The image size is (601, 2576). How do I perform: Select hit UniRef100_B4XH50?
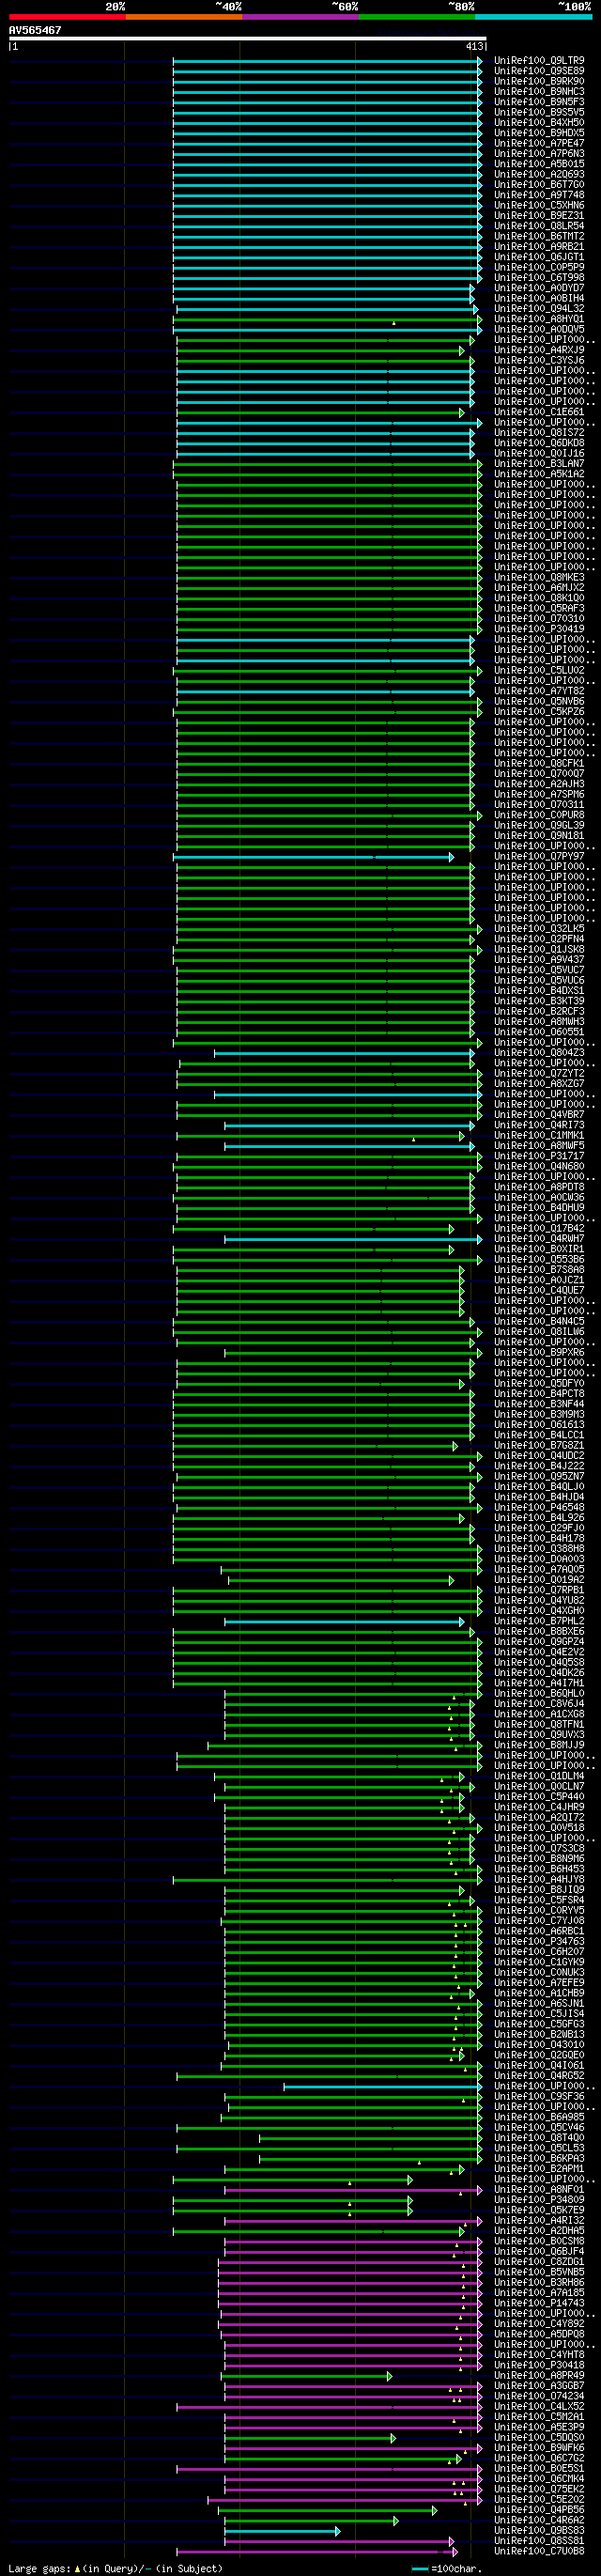point(539,123)
